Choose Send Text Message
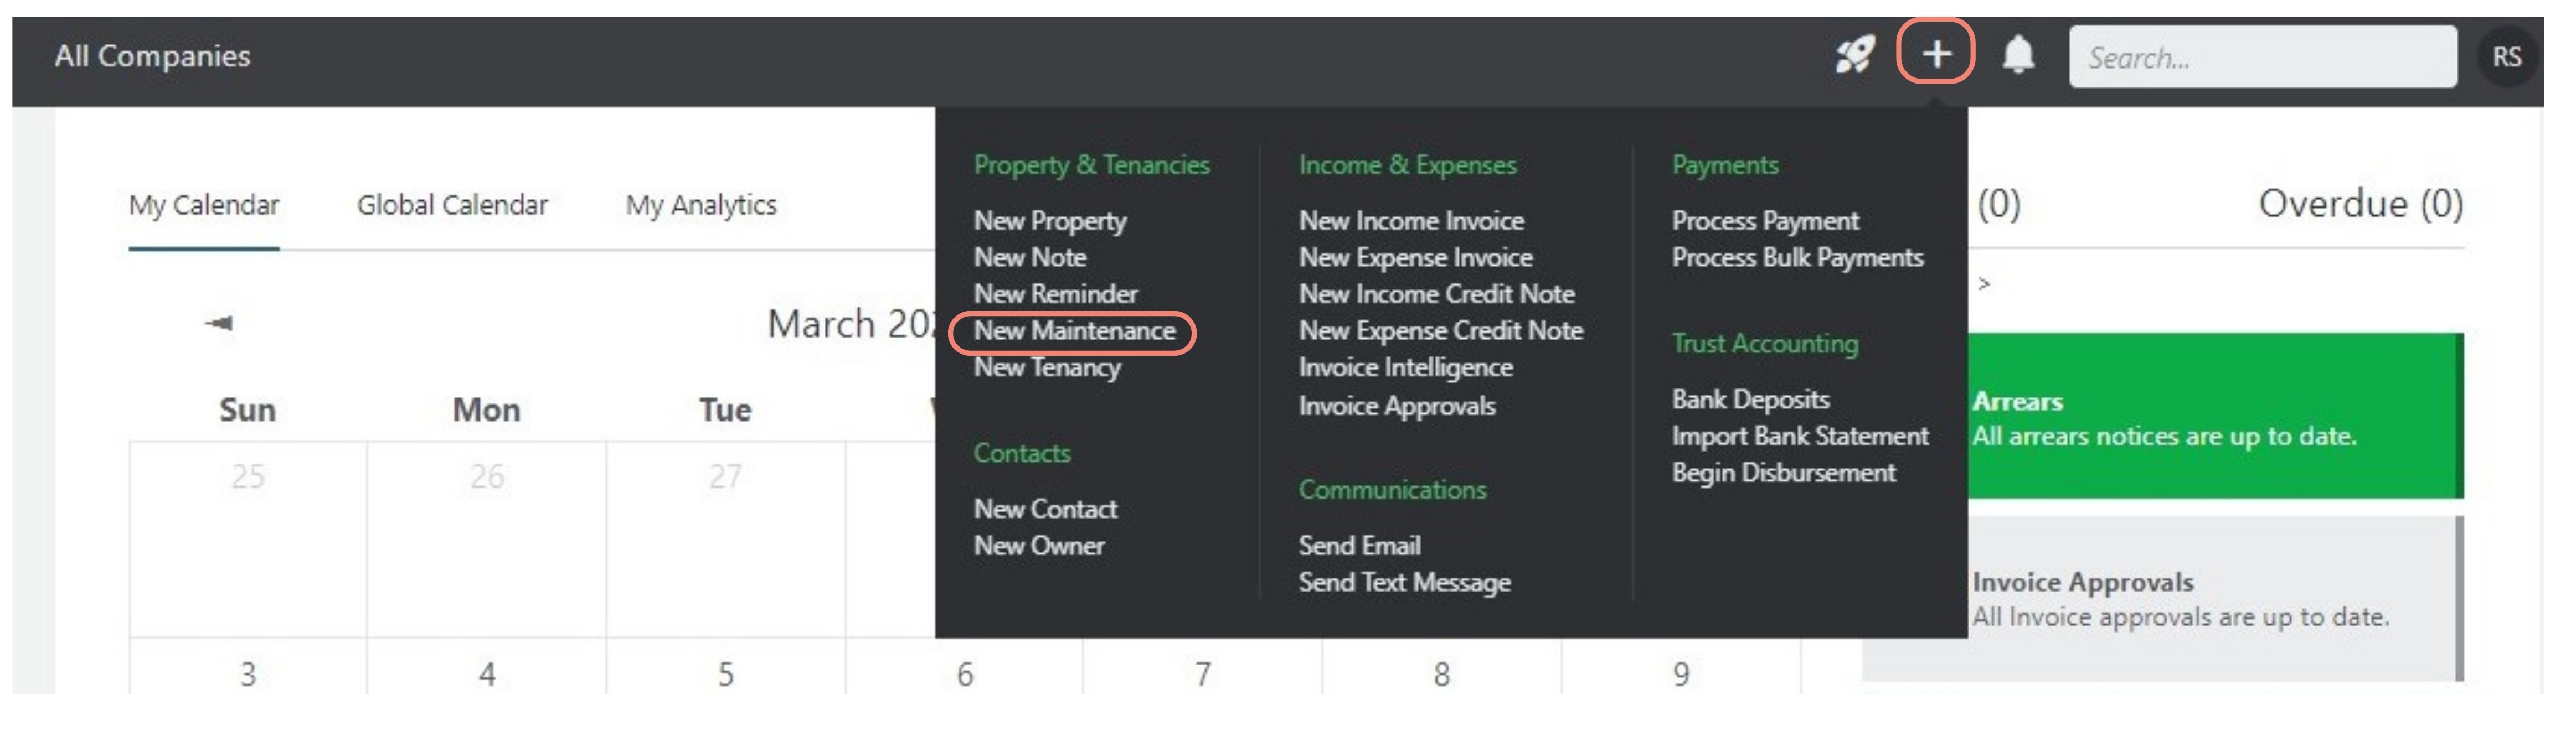Screen dimensions: 2576x731 click(x=1404, y=583)
